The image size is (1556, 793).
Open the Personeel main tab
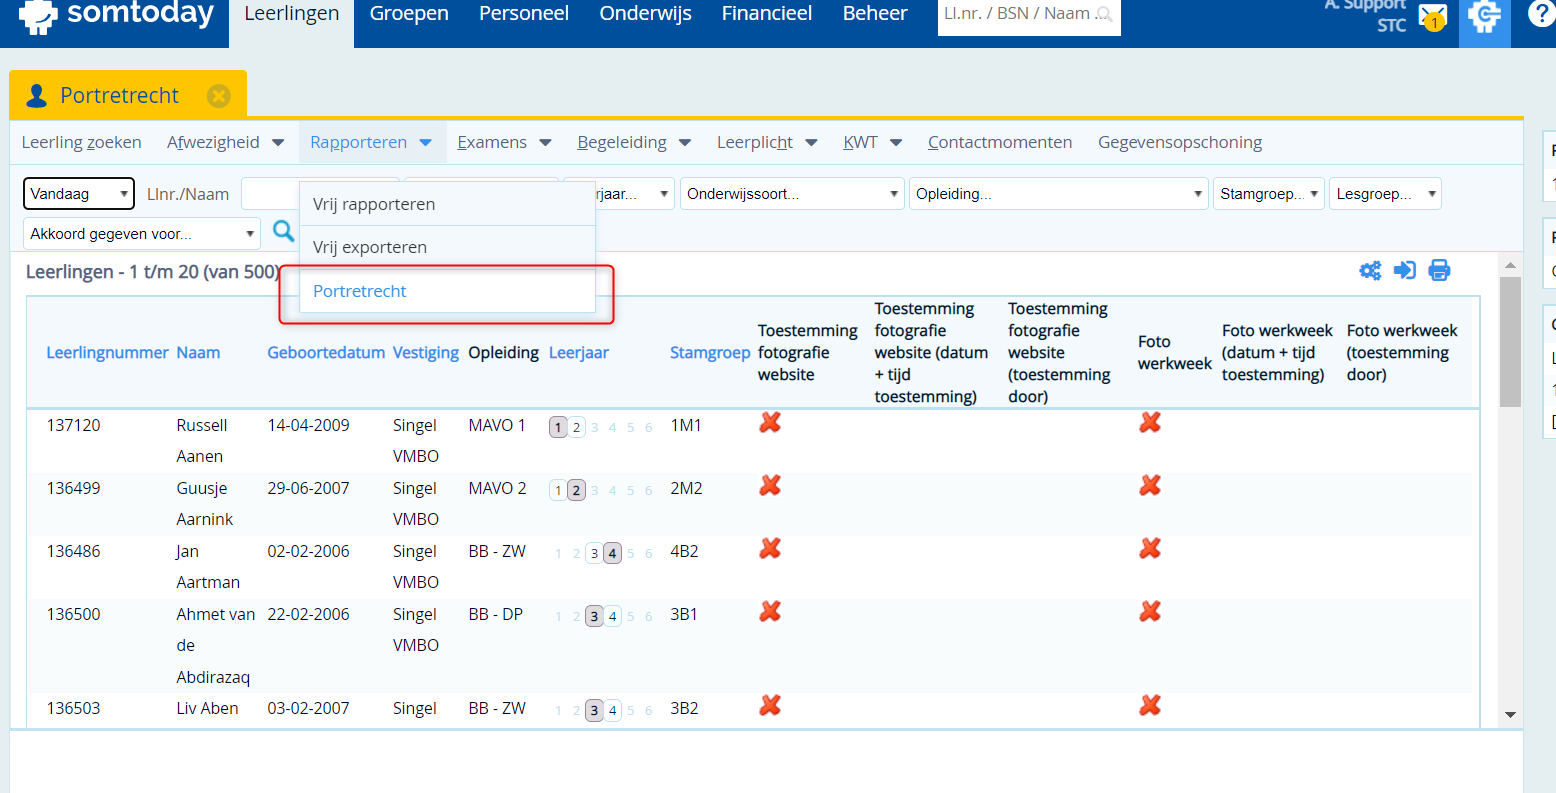(x=524, y=14)
